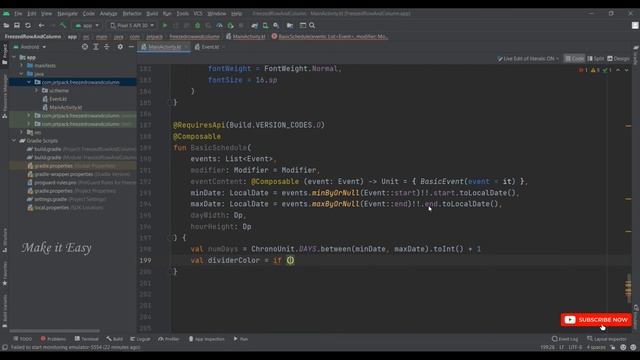
Task: Click the Back navigation arrow
Action: (x=41, y=25)
